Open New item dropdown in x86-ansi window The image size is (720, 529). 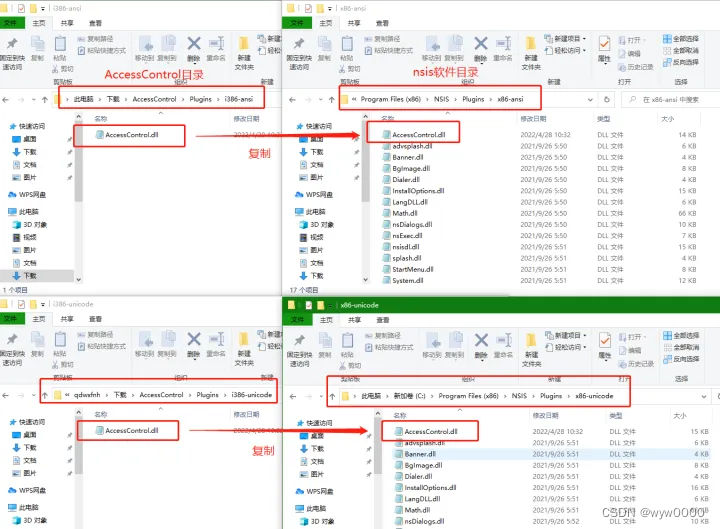[x=565, y=39]
